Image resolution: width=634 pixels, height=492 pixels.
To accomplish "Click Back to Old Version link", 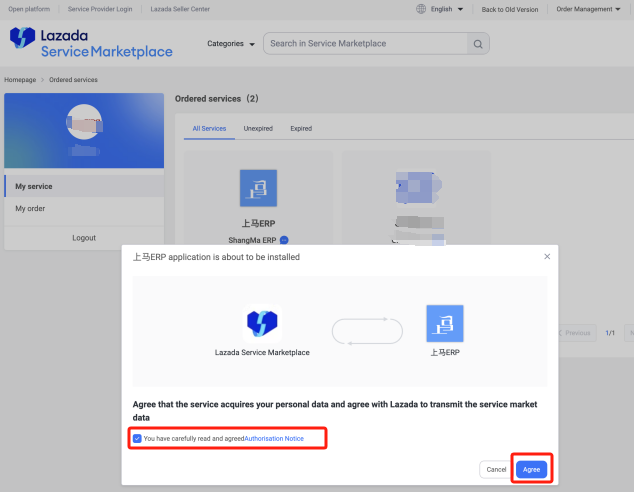I will [509, 9].
